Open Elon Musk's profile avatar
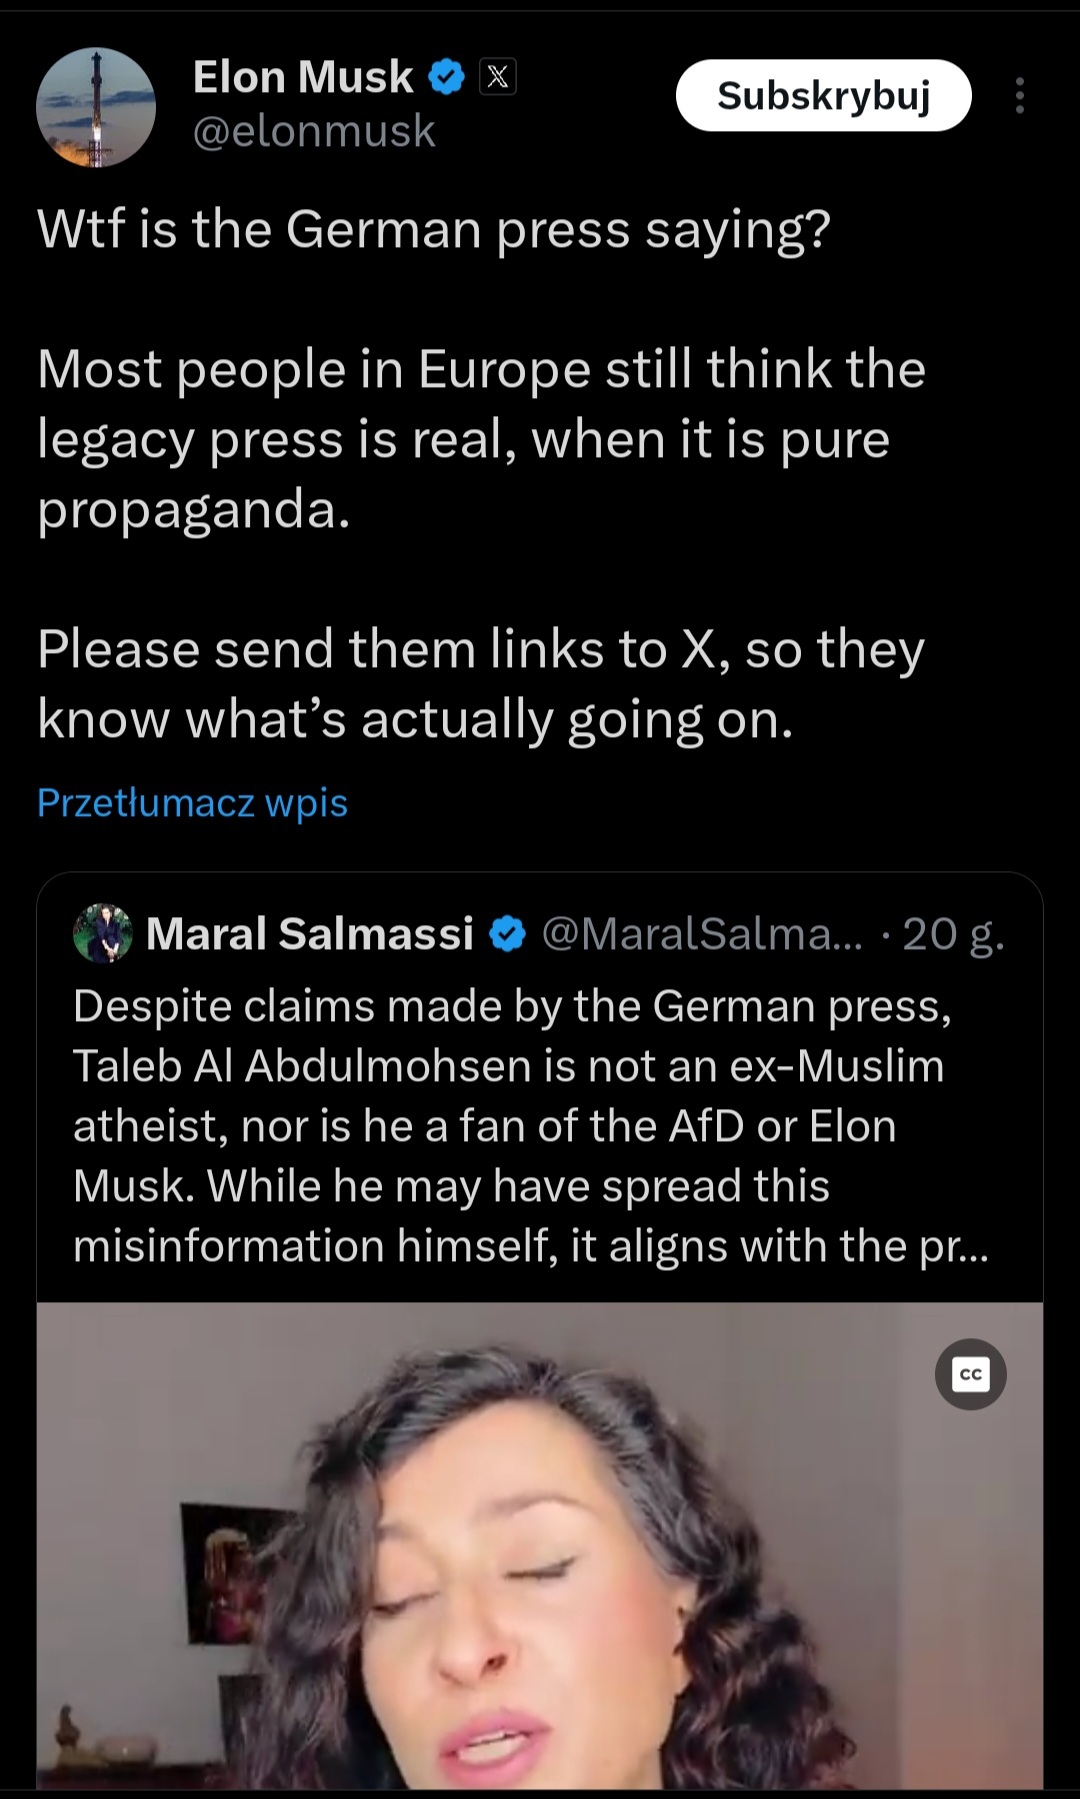The width and height of the screenshot is (1080, 1799). click(x=96, y=107)
